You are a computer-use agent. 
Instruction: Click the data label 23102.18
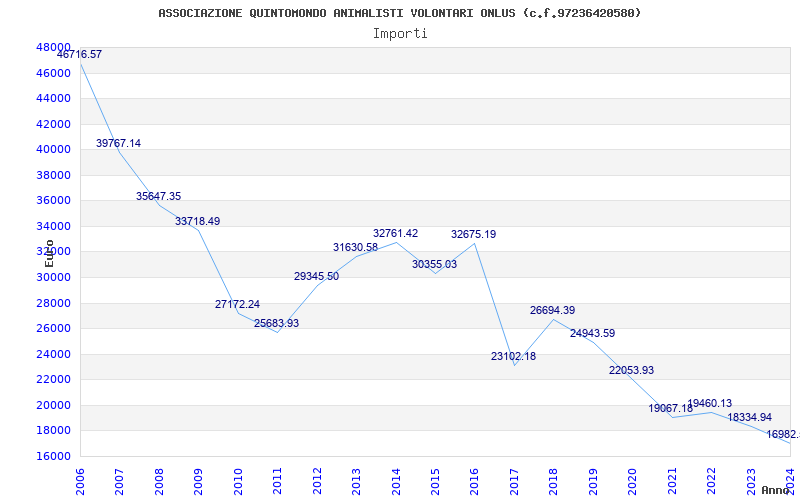(x=513, y=357)
